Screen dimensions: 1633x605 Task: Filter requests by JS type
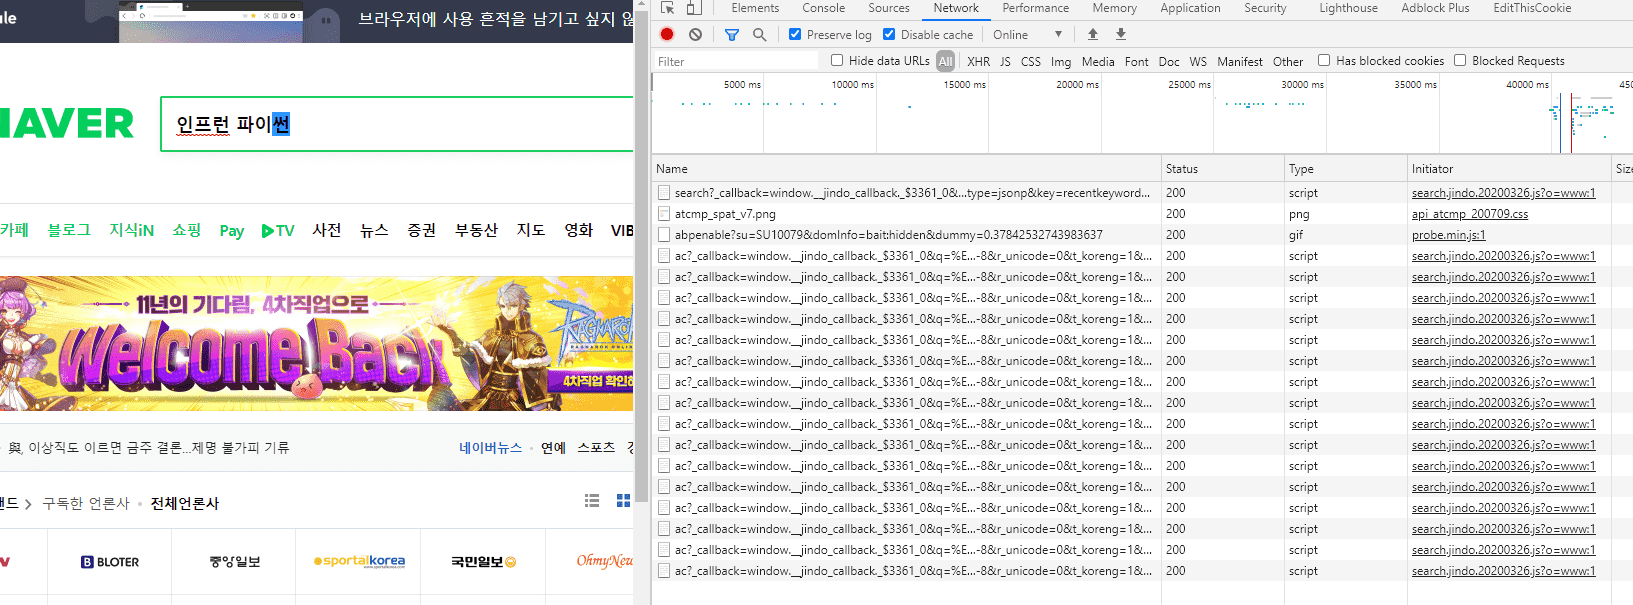1005,61
